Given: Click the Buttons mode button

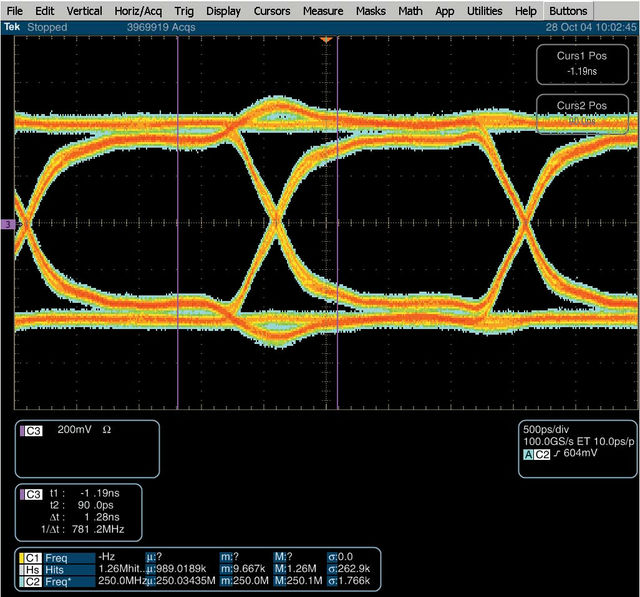Looking at the screenshot, I should (x=568, y=11).
